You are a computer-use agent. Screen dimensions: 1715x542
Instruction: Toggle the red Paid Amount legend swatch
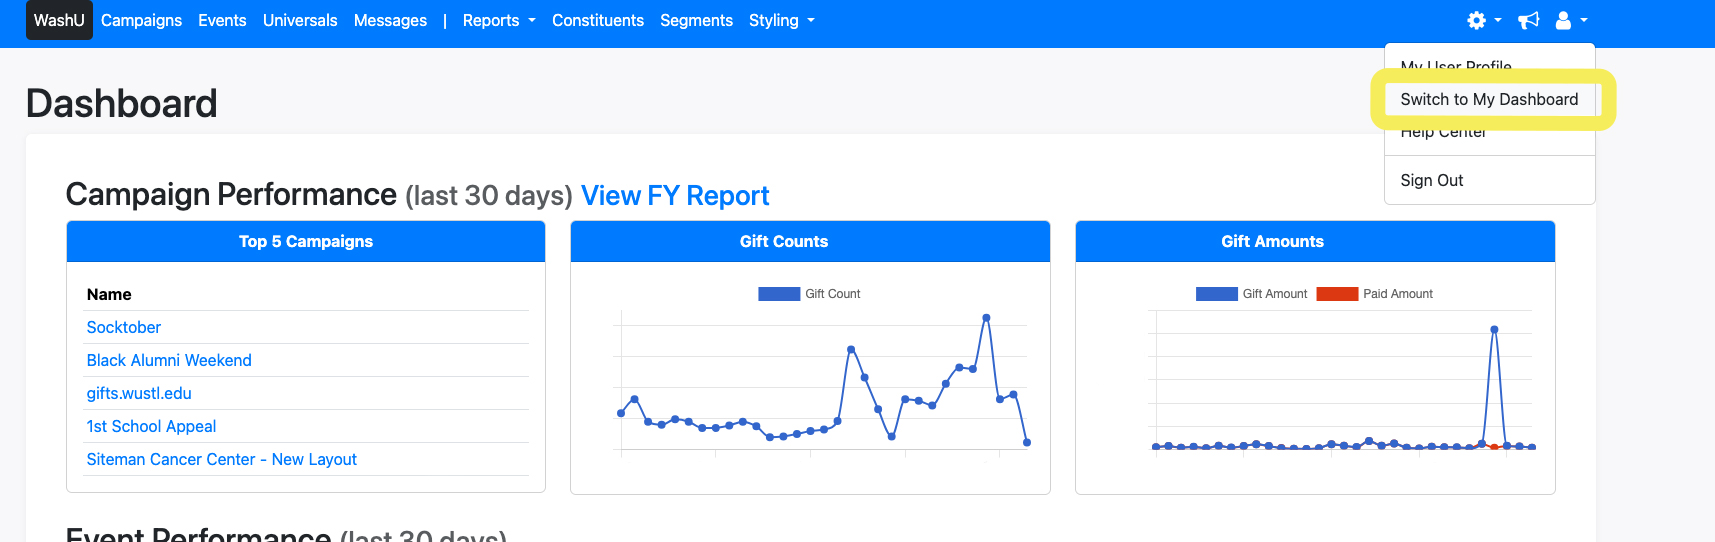[1337, 294]
